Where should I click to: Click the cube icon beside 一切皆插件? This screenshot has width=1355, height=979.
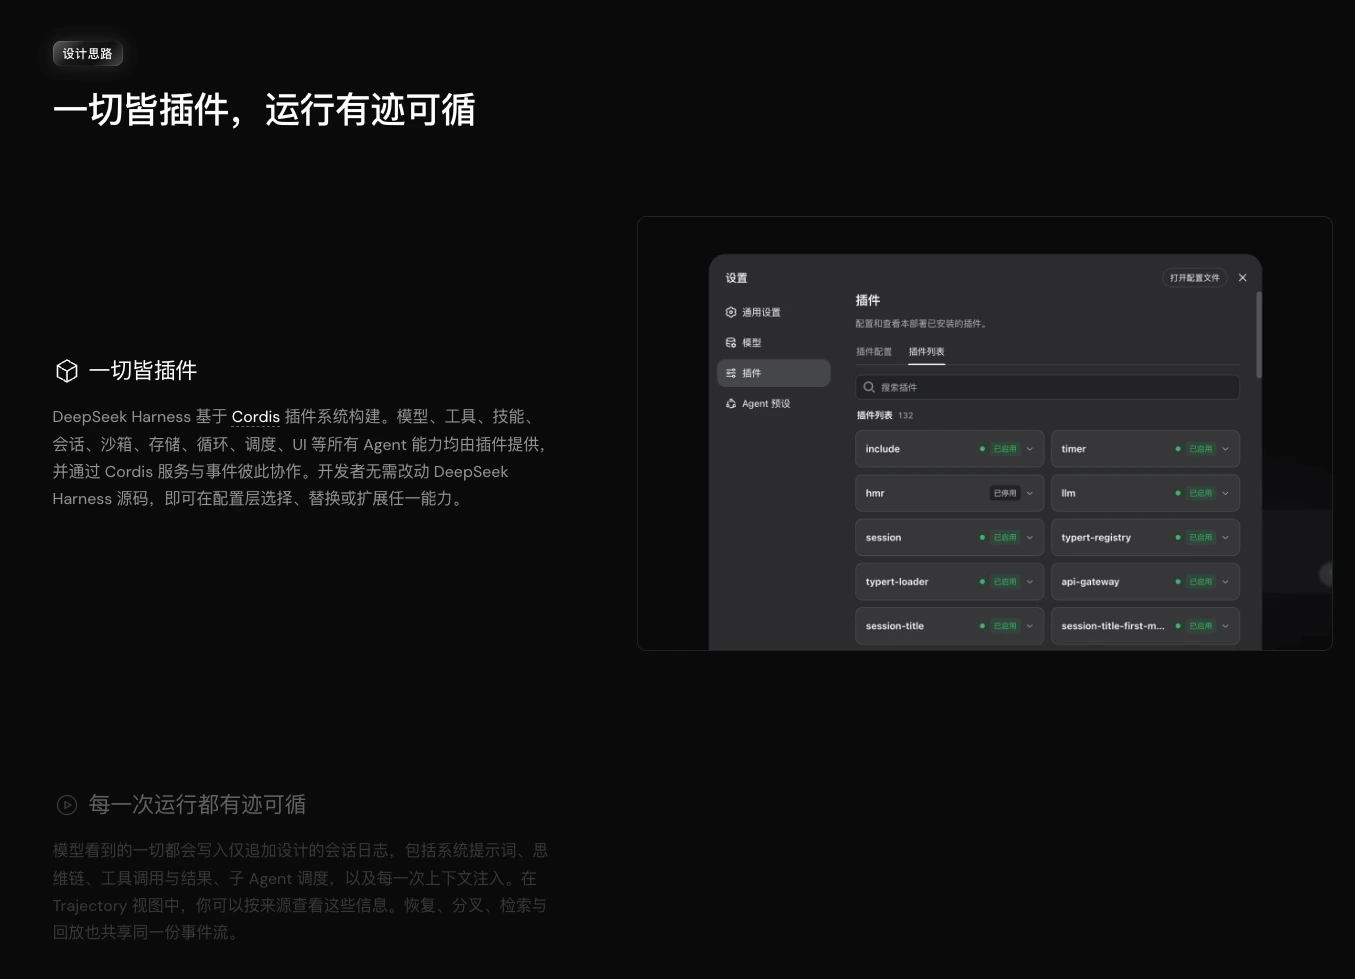click(67, 371)
